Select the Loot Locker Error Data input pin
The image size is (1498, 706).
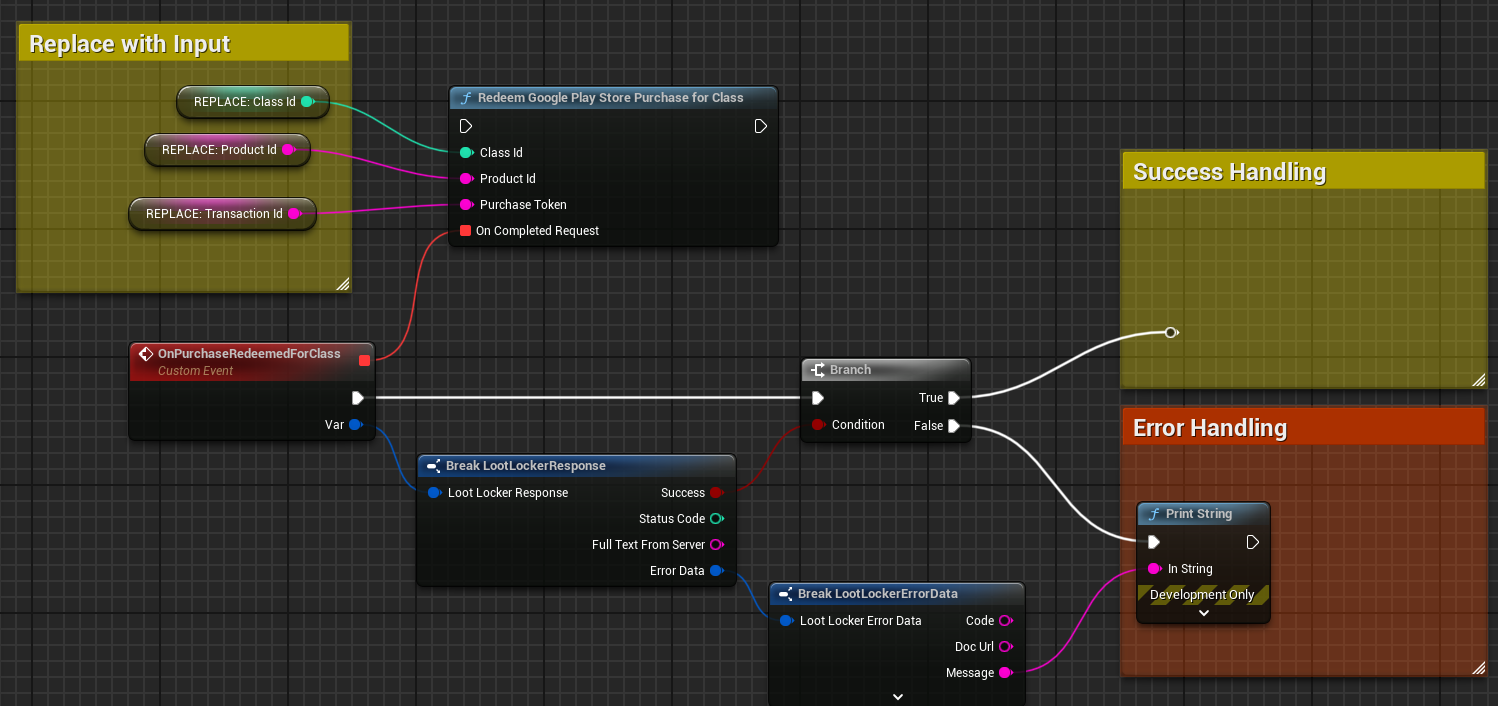click(786, 621)
